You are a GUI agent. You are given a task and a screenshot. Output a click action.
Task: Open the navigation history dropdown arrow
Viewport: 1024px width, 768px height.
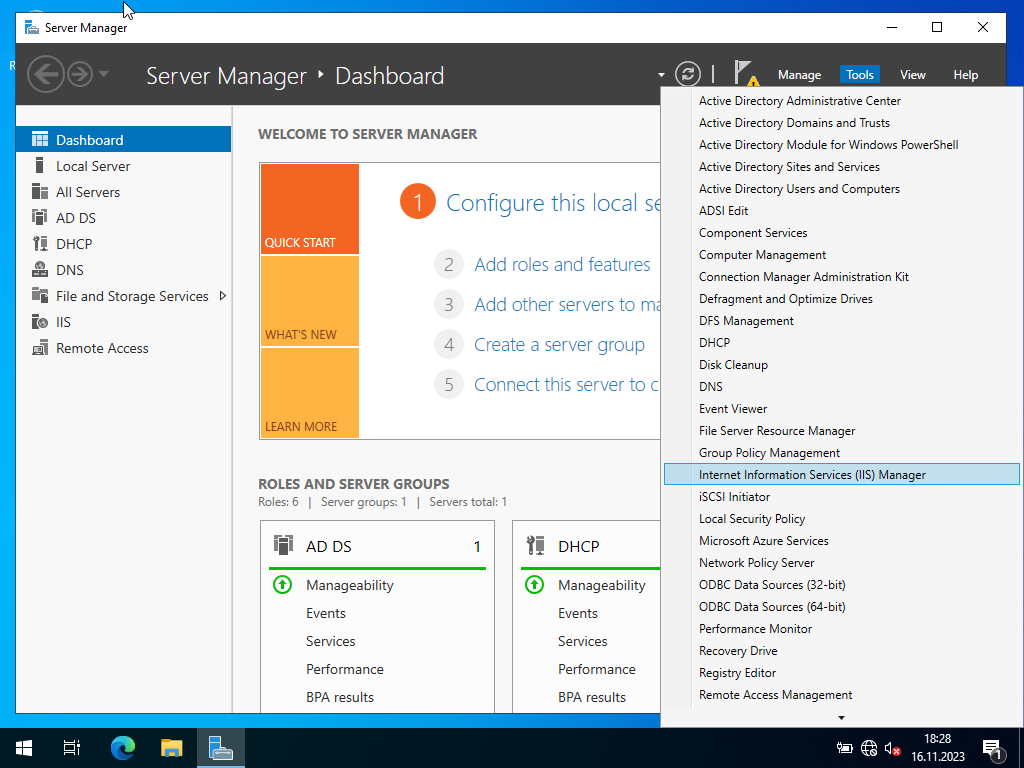click(x=104, y=74)
